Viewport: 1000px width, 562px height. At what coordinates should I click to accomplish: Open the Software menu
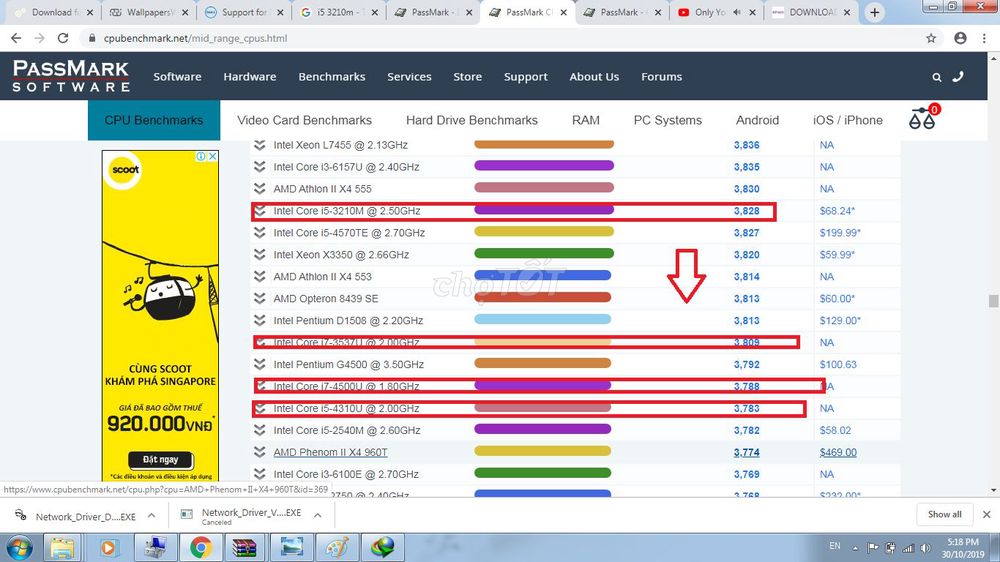177,77
